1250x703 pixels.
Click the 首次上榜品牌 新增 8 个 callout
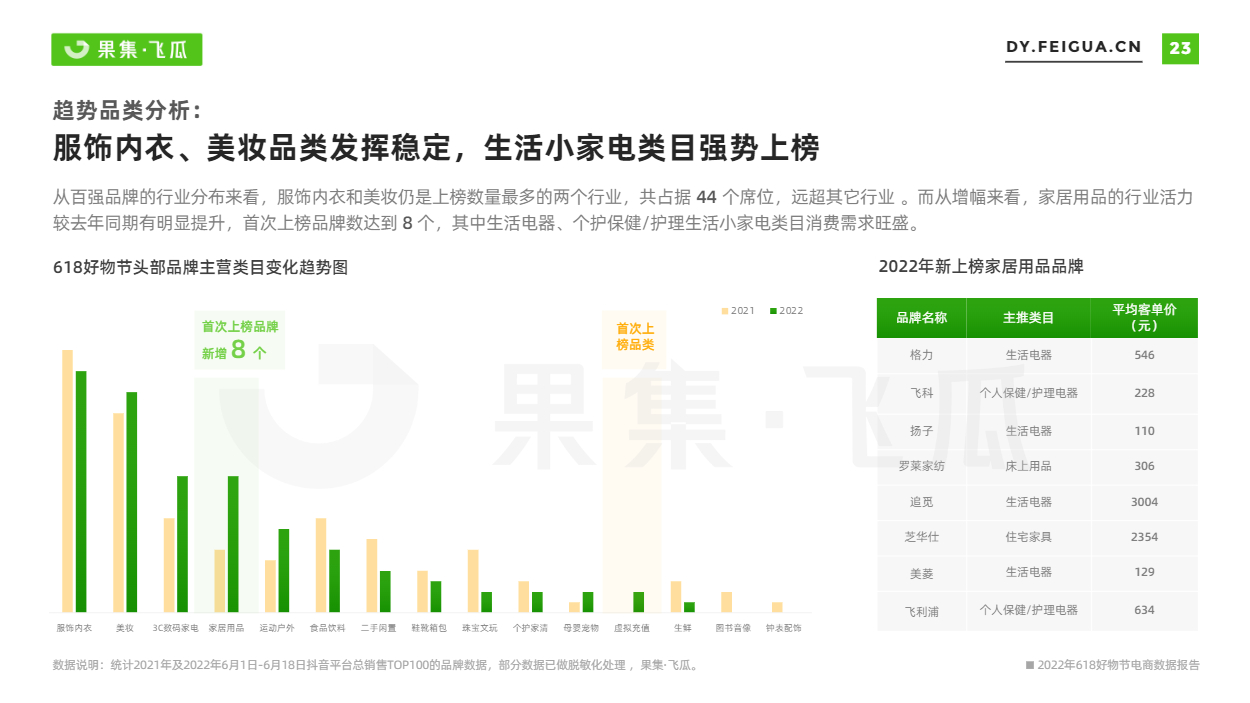pyautogui.click(x=239, y=340)
